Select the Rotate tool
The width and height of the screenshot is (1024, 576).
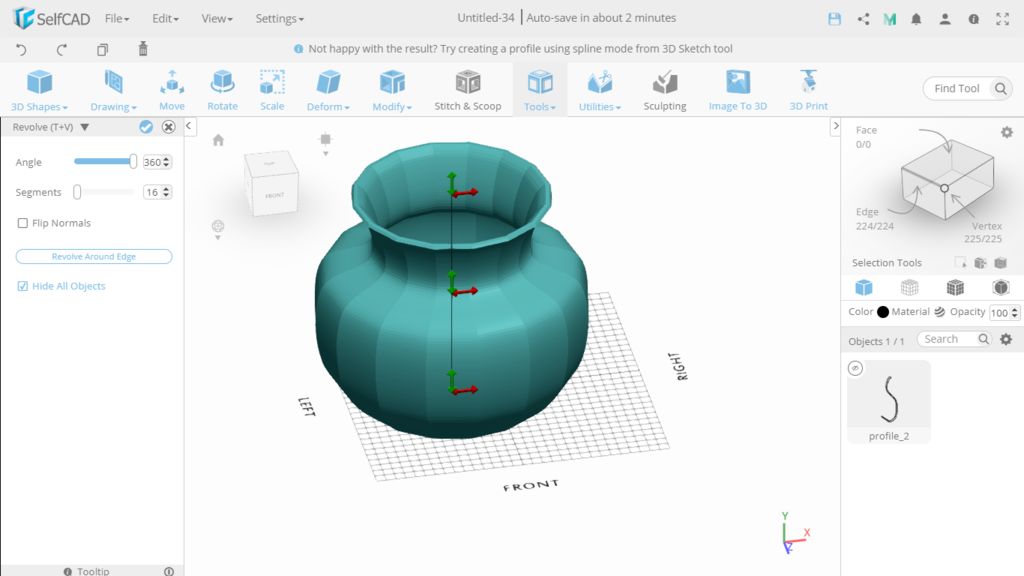pos(222,90)
